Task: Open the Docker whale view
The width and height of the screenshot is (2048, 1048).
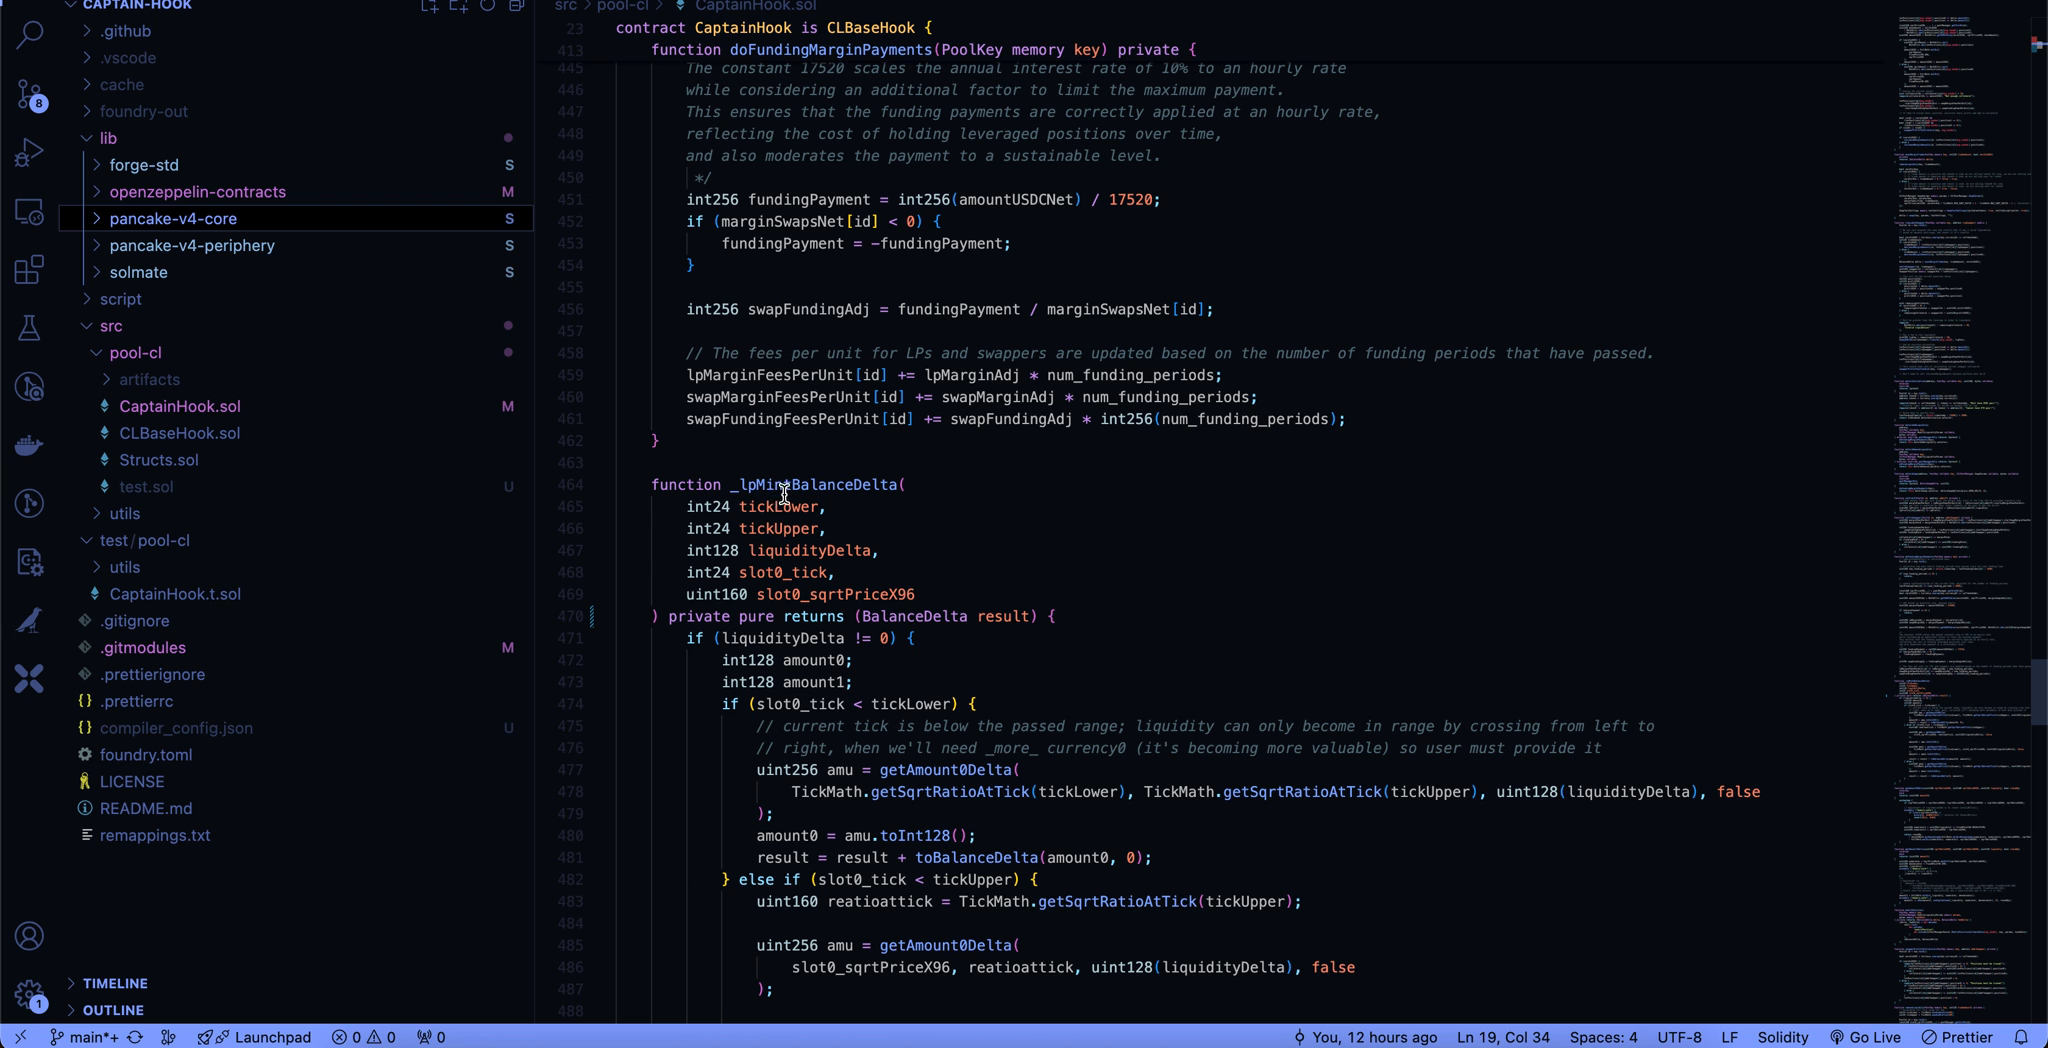Action: point(29,445)
